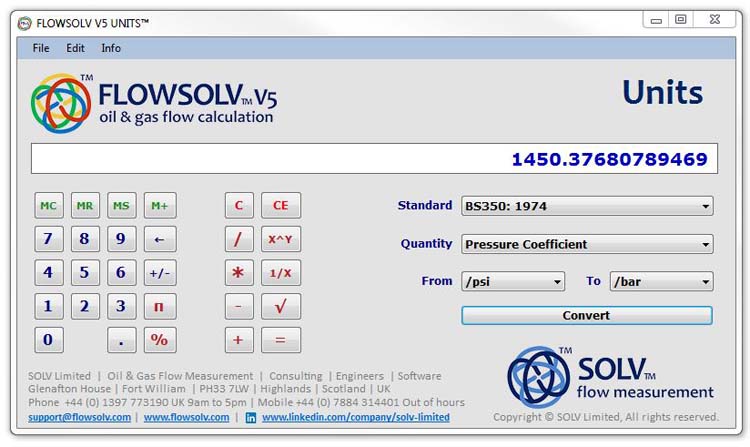750x447 pixels.
Task: Click the plus operator key
Action: [239, 340]
